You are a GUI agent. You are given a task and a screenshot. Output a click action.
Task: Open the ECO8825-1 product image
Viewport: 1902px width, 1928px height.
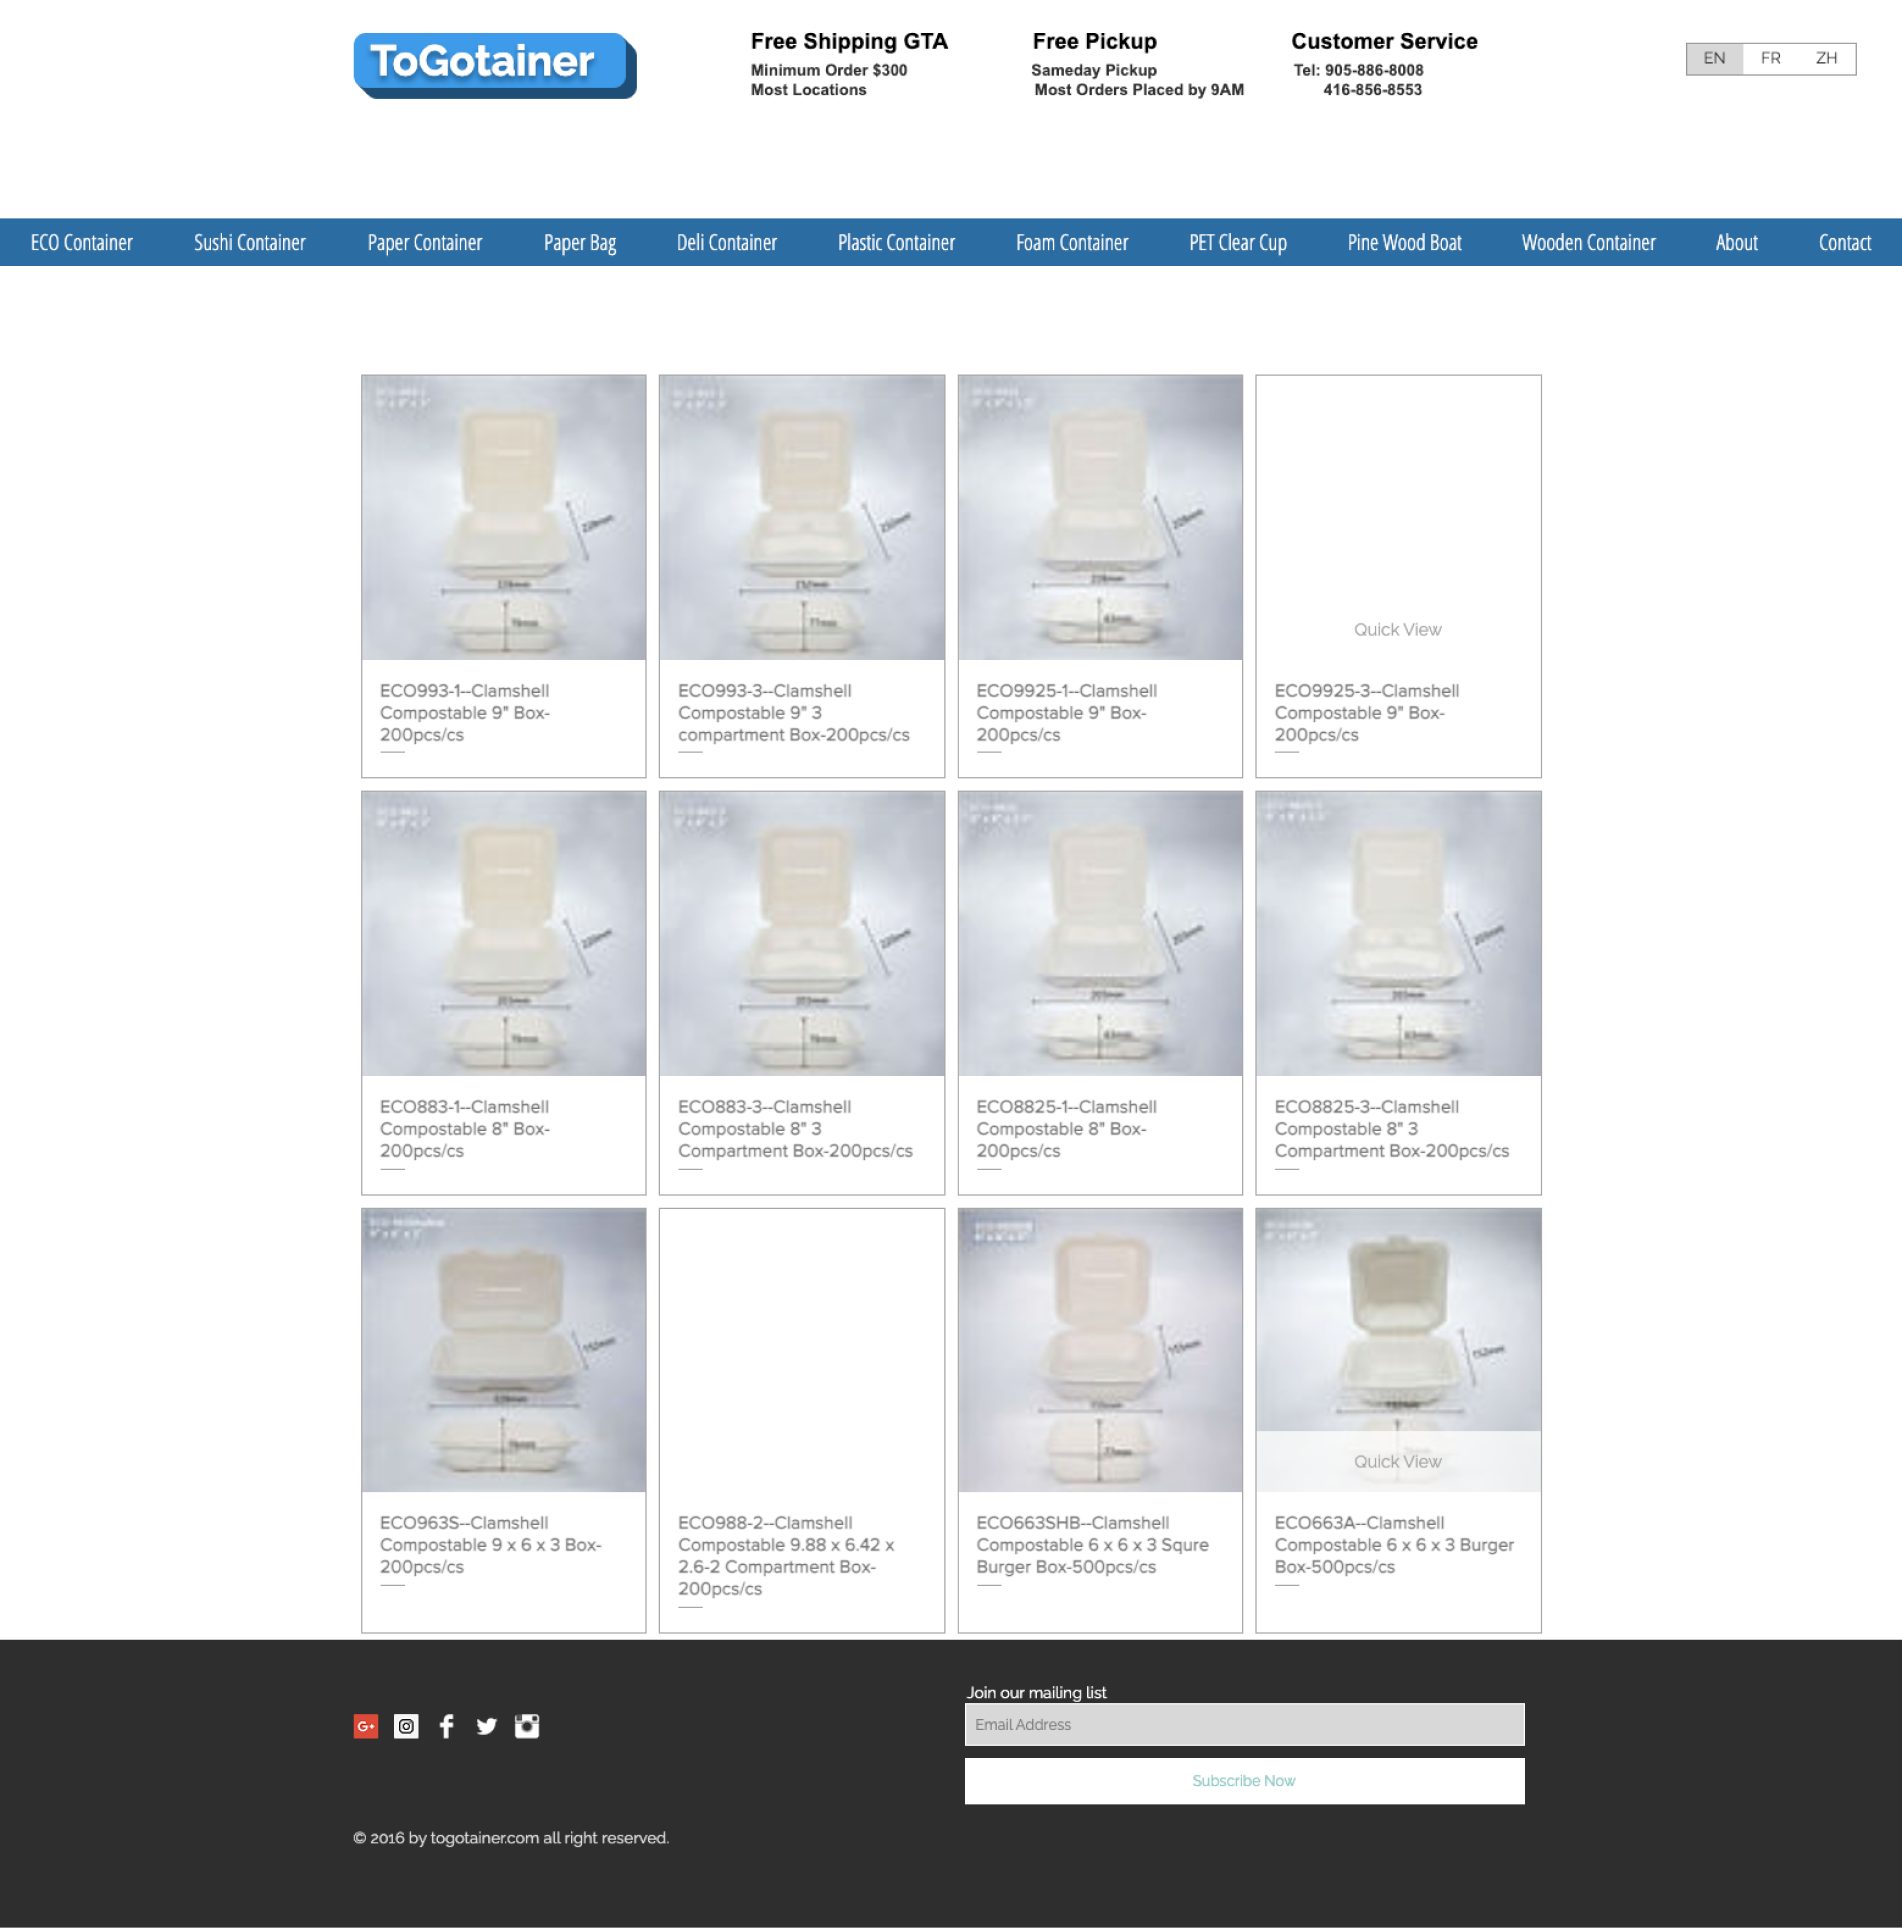1100,933
